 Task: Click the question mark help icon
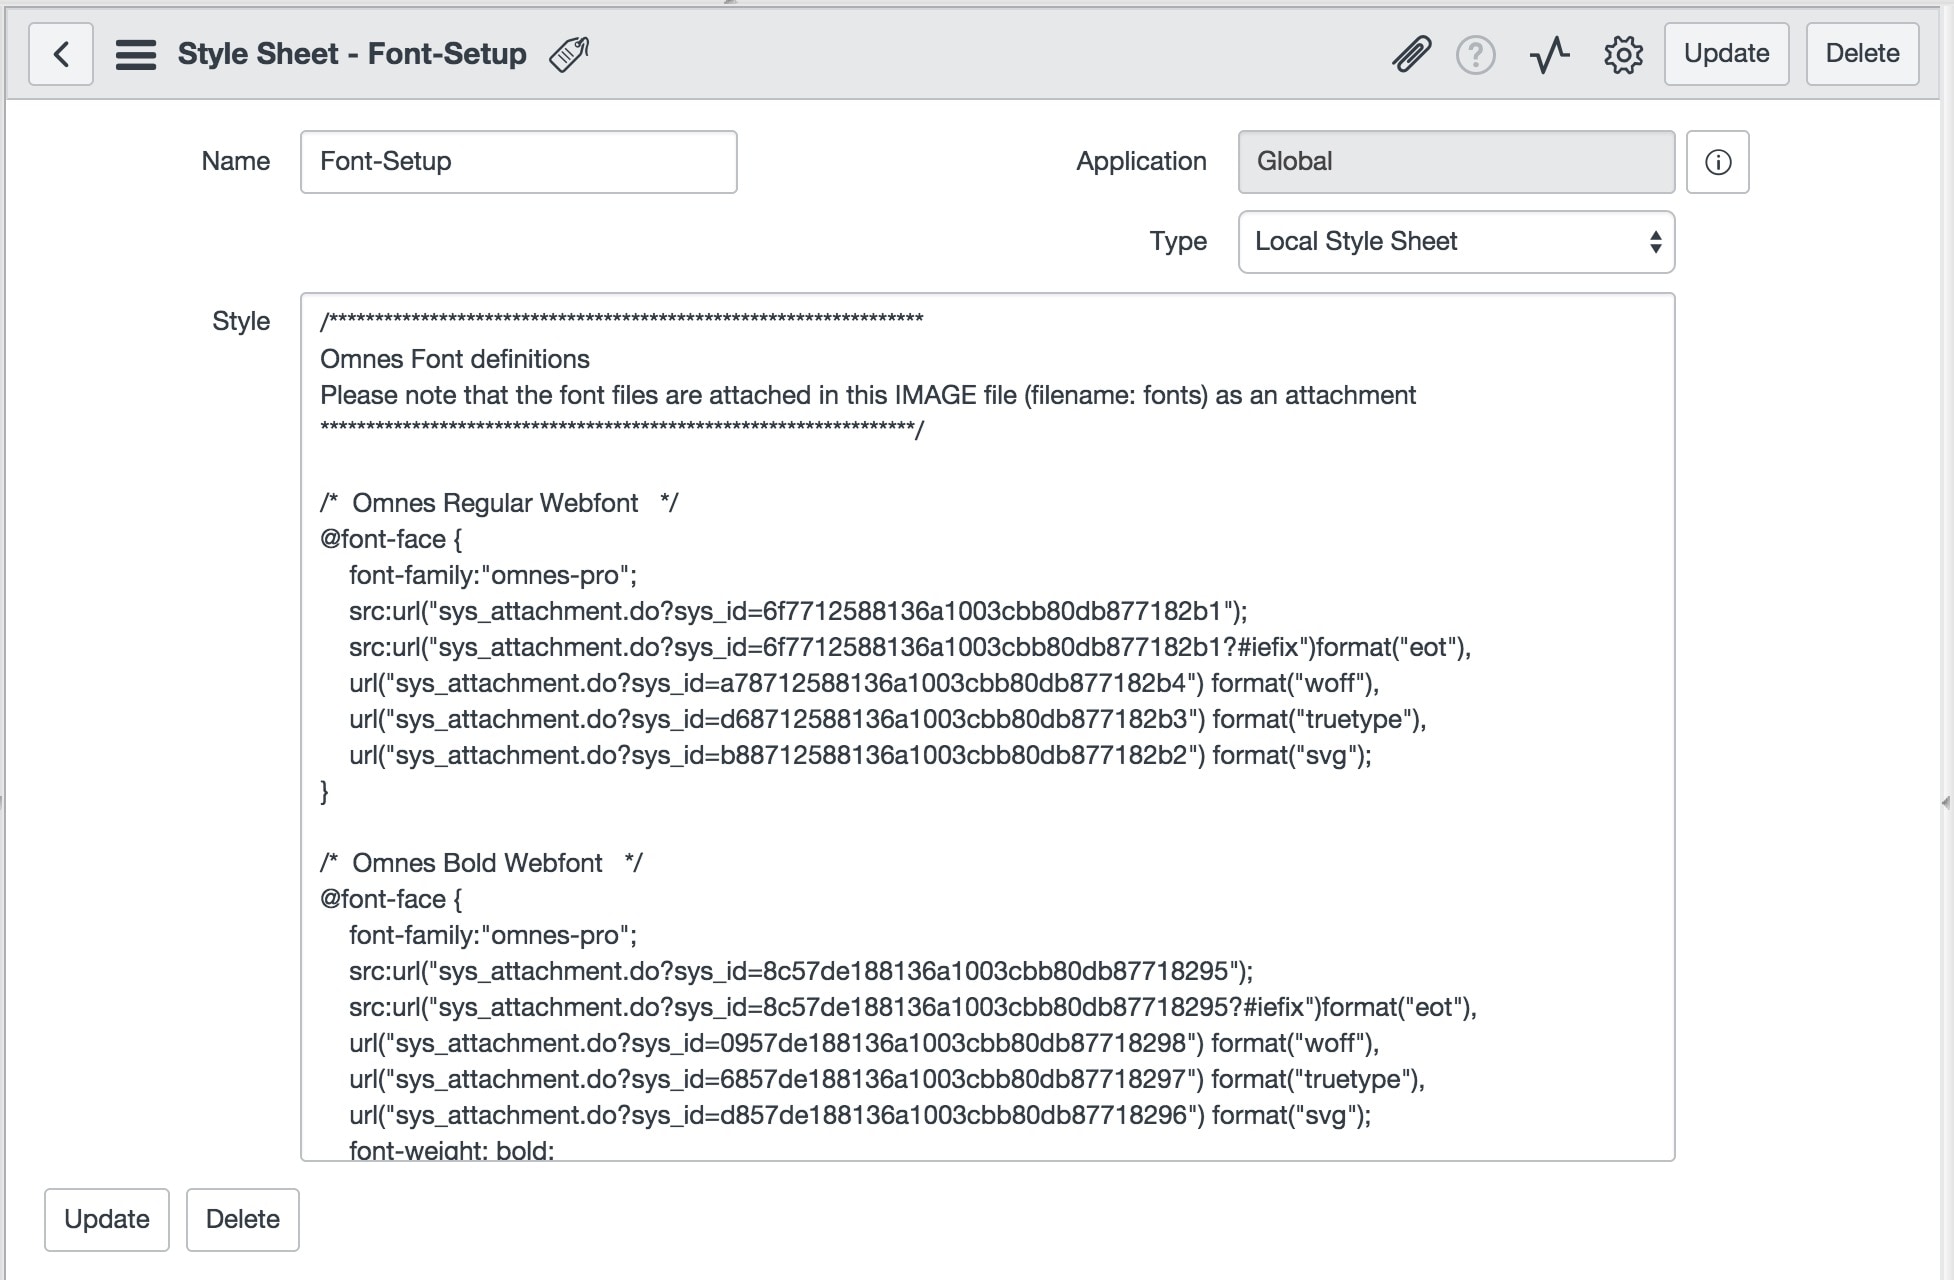(1475, 54)
